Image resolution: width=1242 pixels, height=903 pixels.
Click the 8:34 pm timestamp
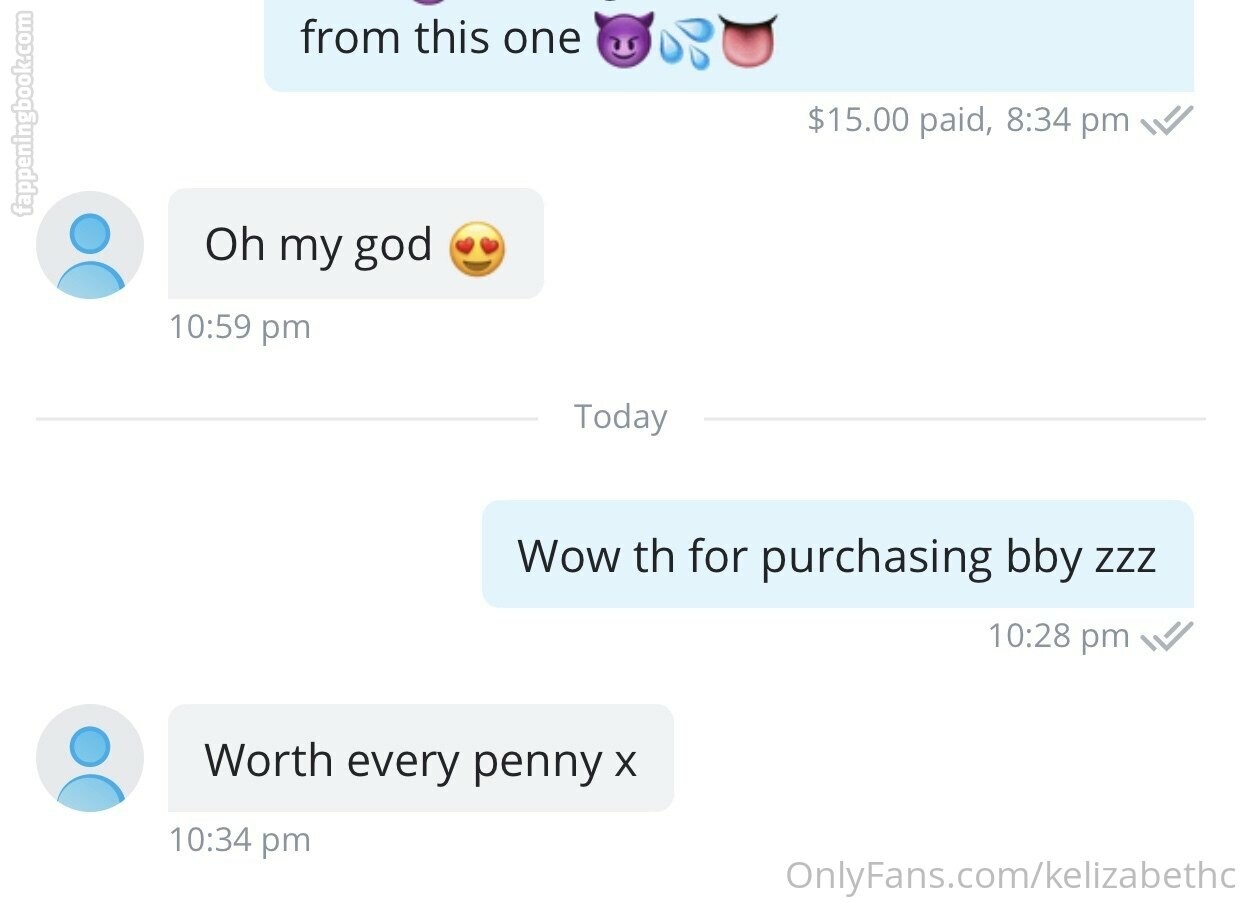tap(1068, 120)
